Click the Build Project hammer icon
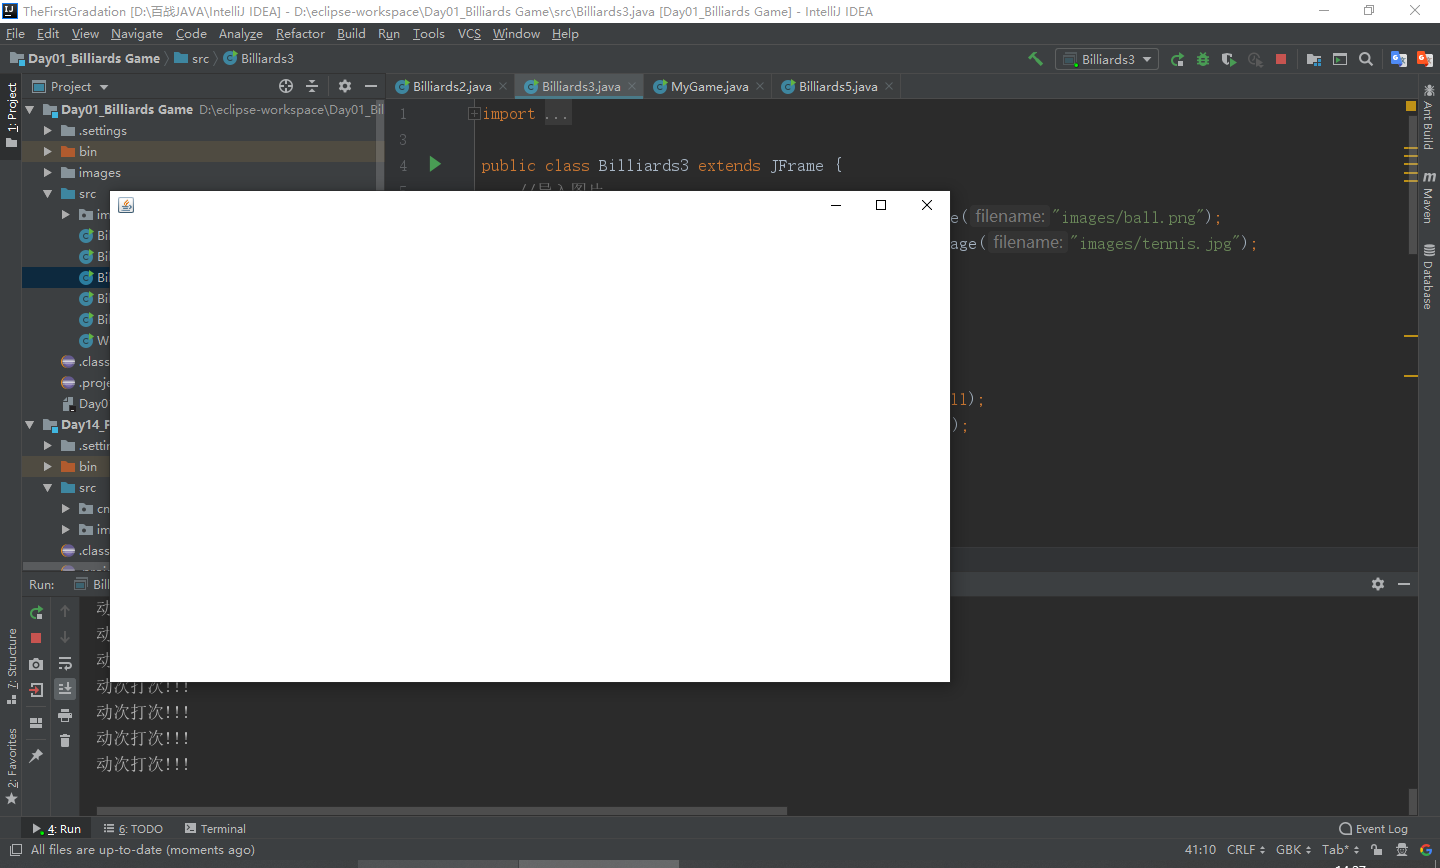1440x868 pixels. (1036, 59)
